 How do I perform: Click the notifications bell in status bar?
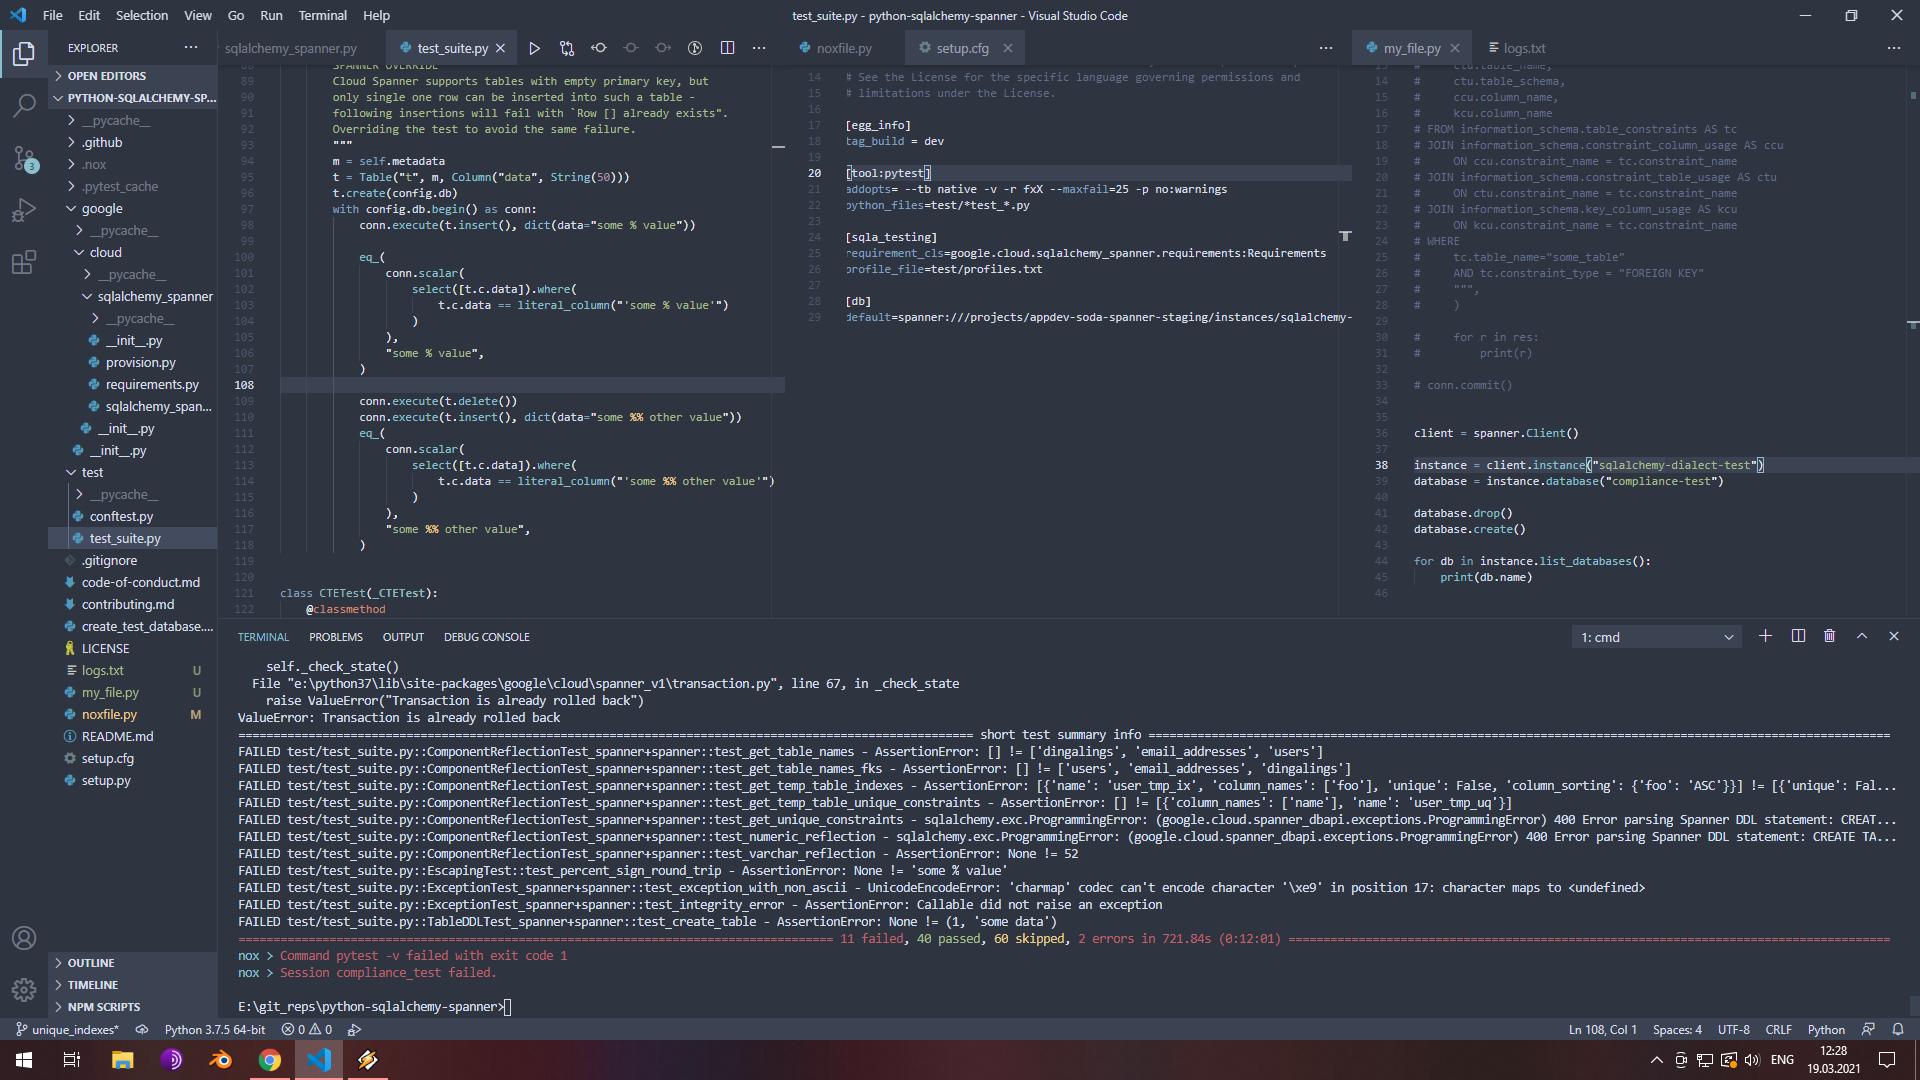(x=1897, y=1029)
